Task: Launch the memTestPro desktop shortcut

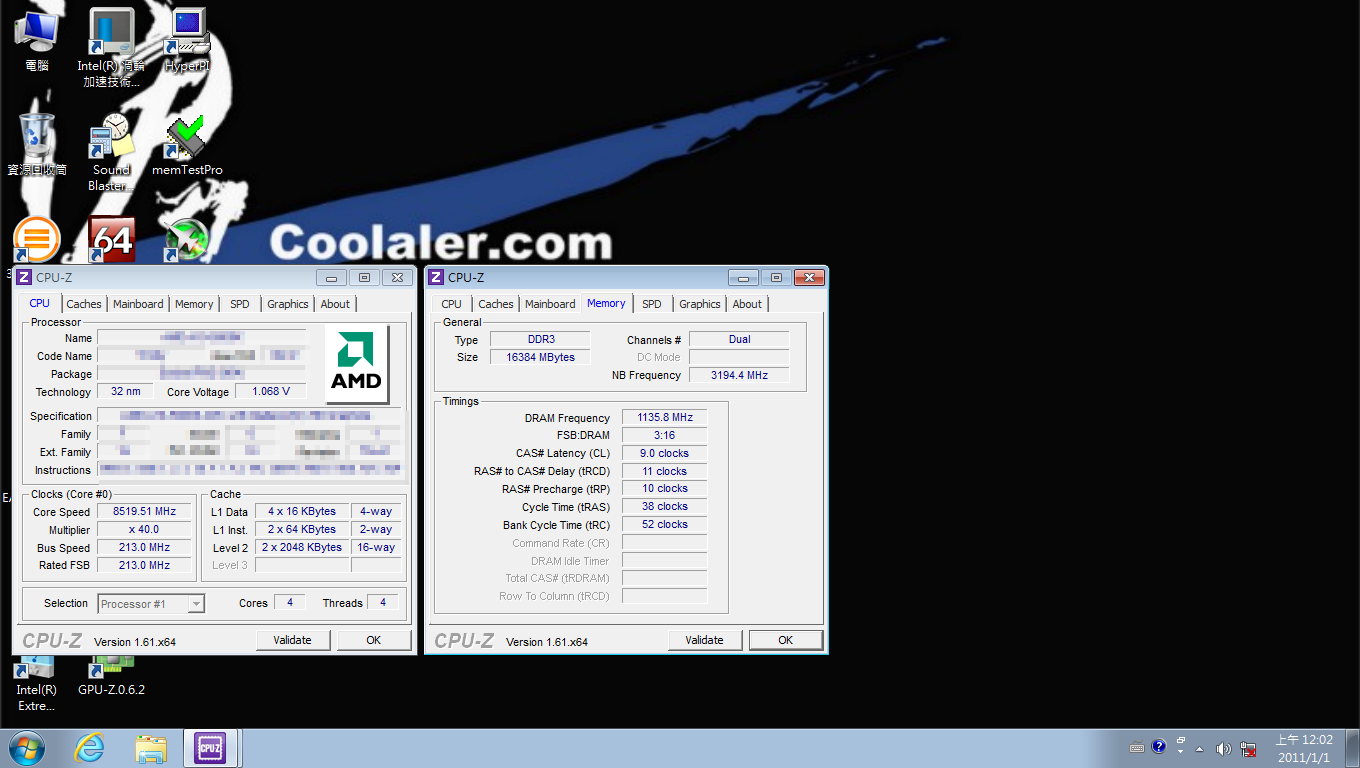Action: pyautogui.click(x=187, y=145)
